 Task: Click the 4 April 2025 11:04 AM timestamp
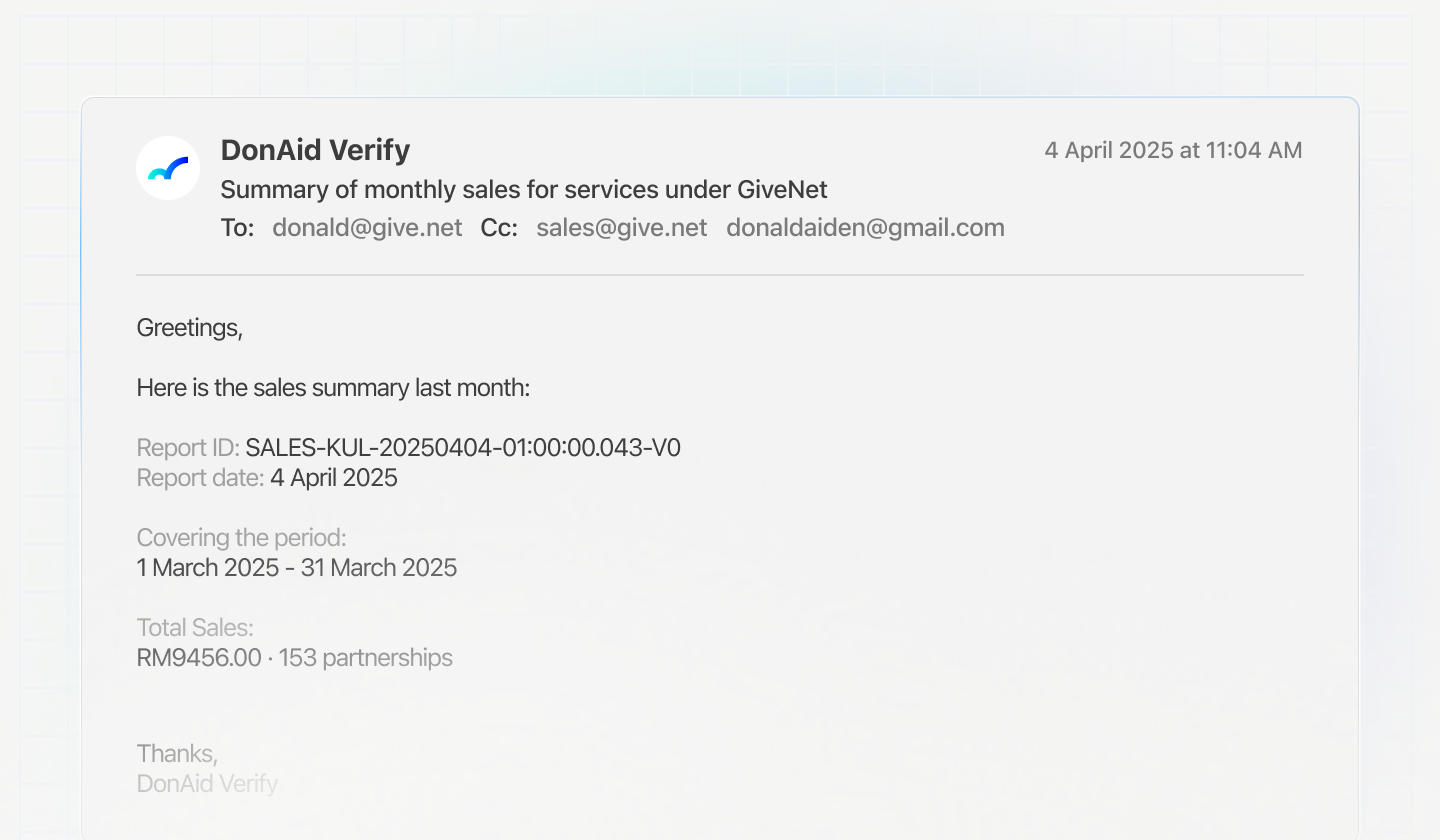(1173, 150)
